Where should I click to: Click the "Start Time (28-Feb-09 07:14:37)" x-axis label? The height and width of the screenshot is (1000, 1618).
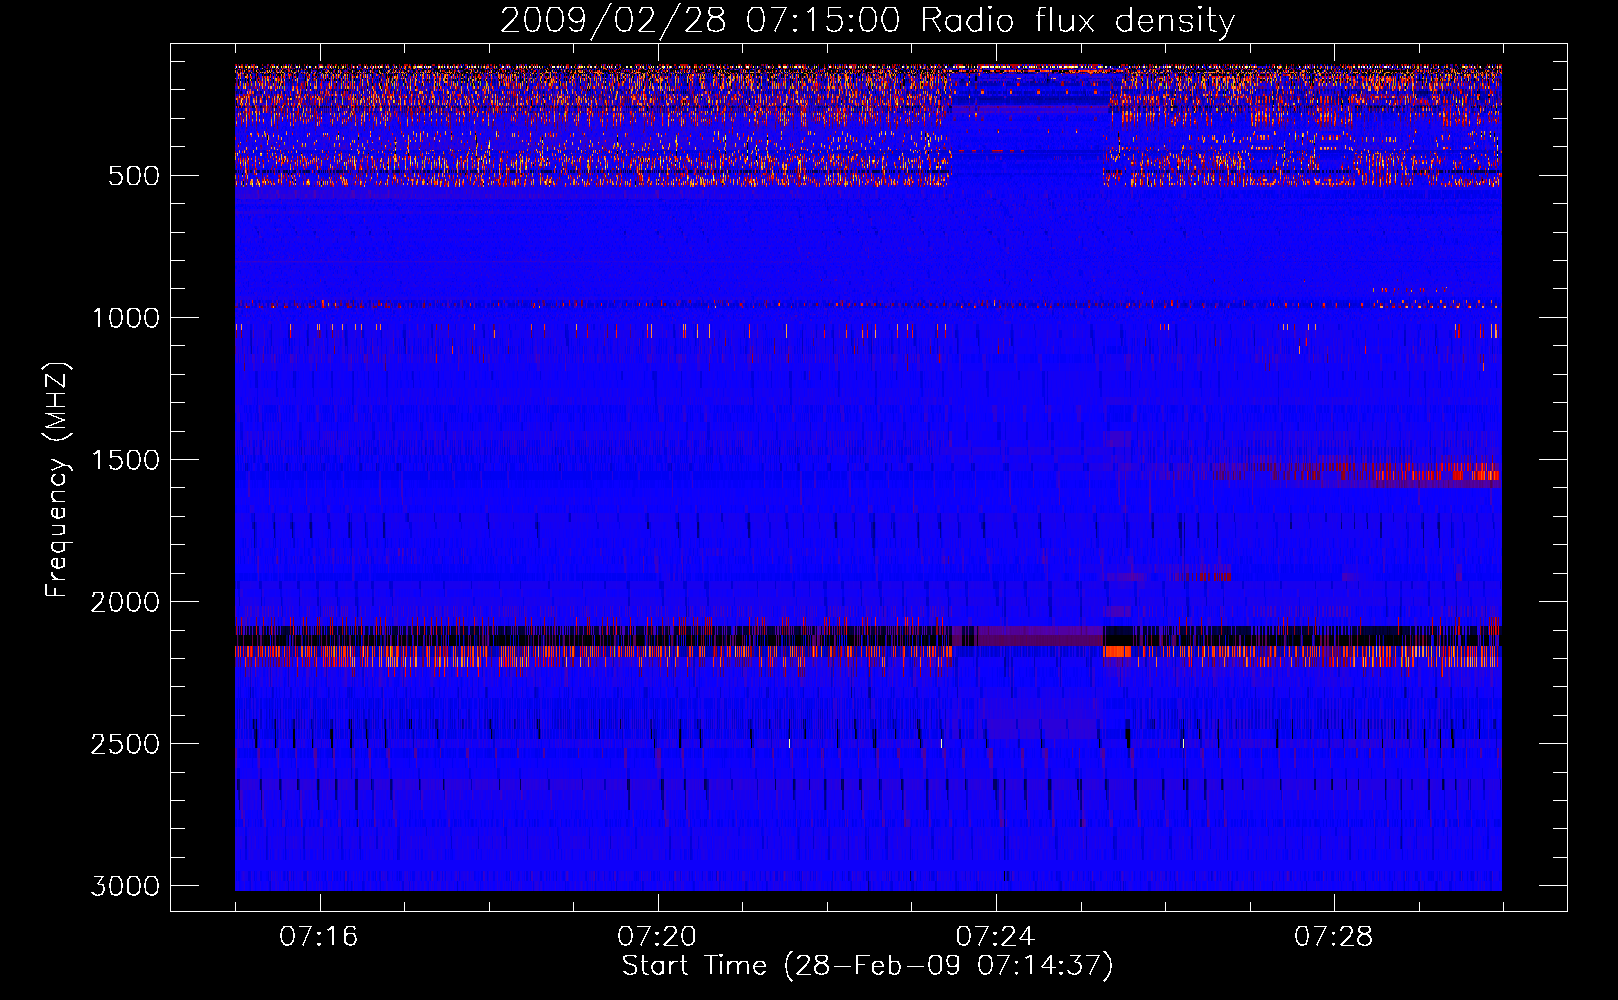(x=867, y=966)
